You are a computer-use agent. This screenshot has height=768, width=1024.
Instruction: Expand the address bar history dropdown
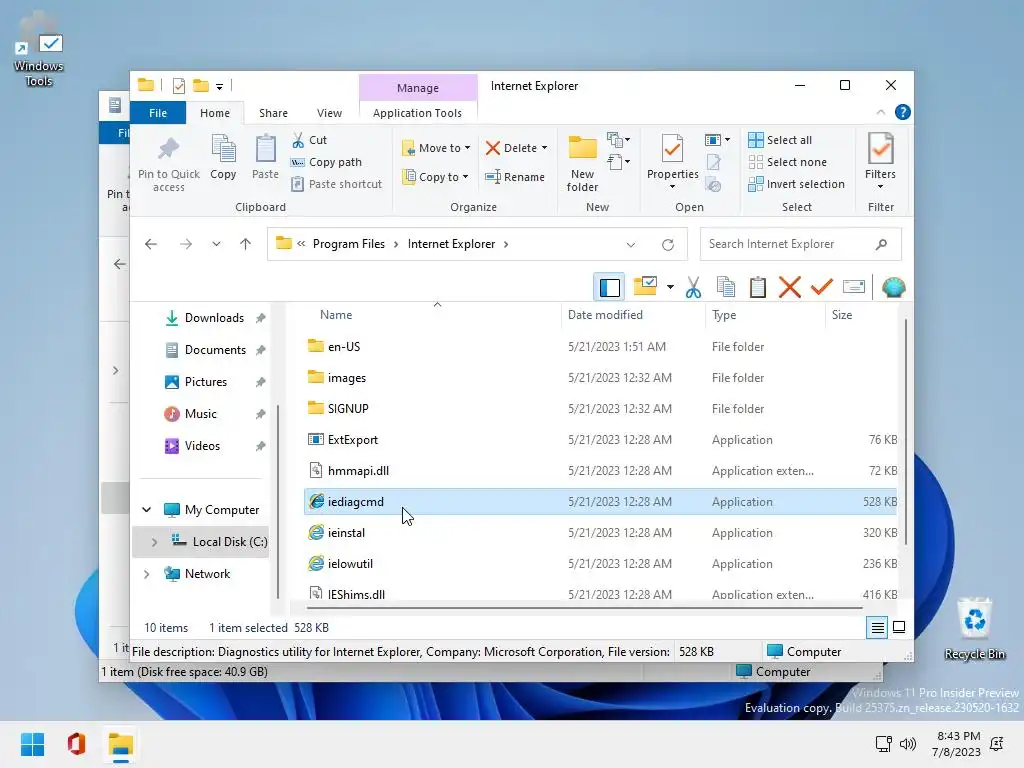click(630, 245)
